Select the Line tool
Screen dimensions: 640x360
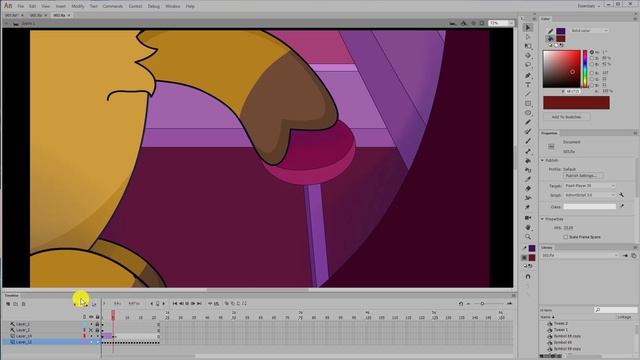(528, 94)
